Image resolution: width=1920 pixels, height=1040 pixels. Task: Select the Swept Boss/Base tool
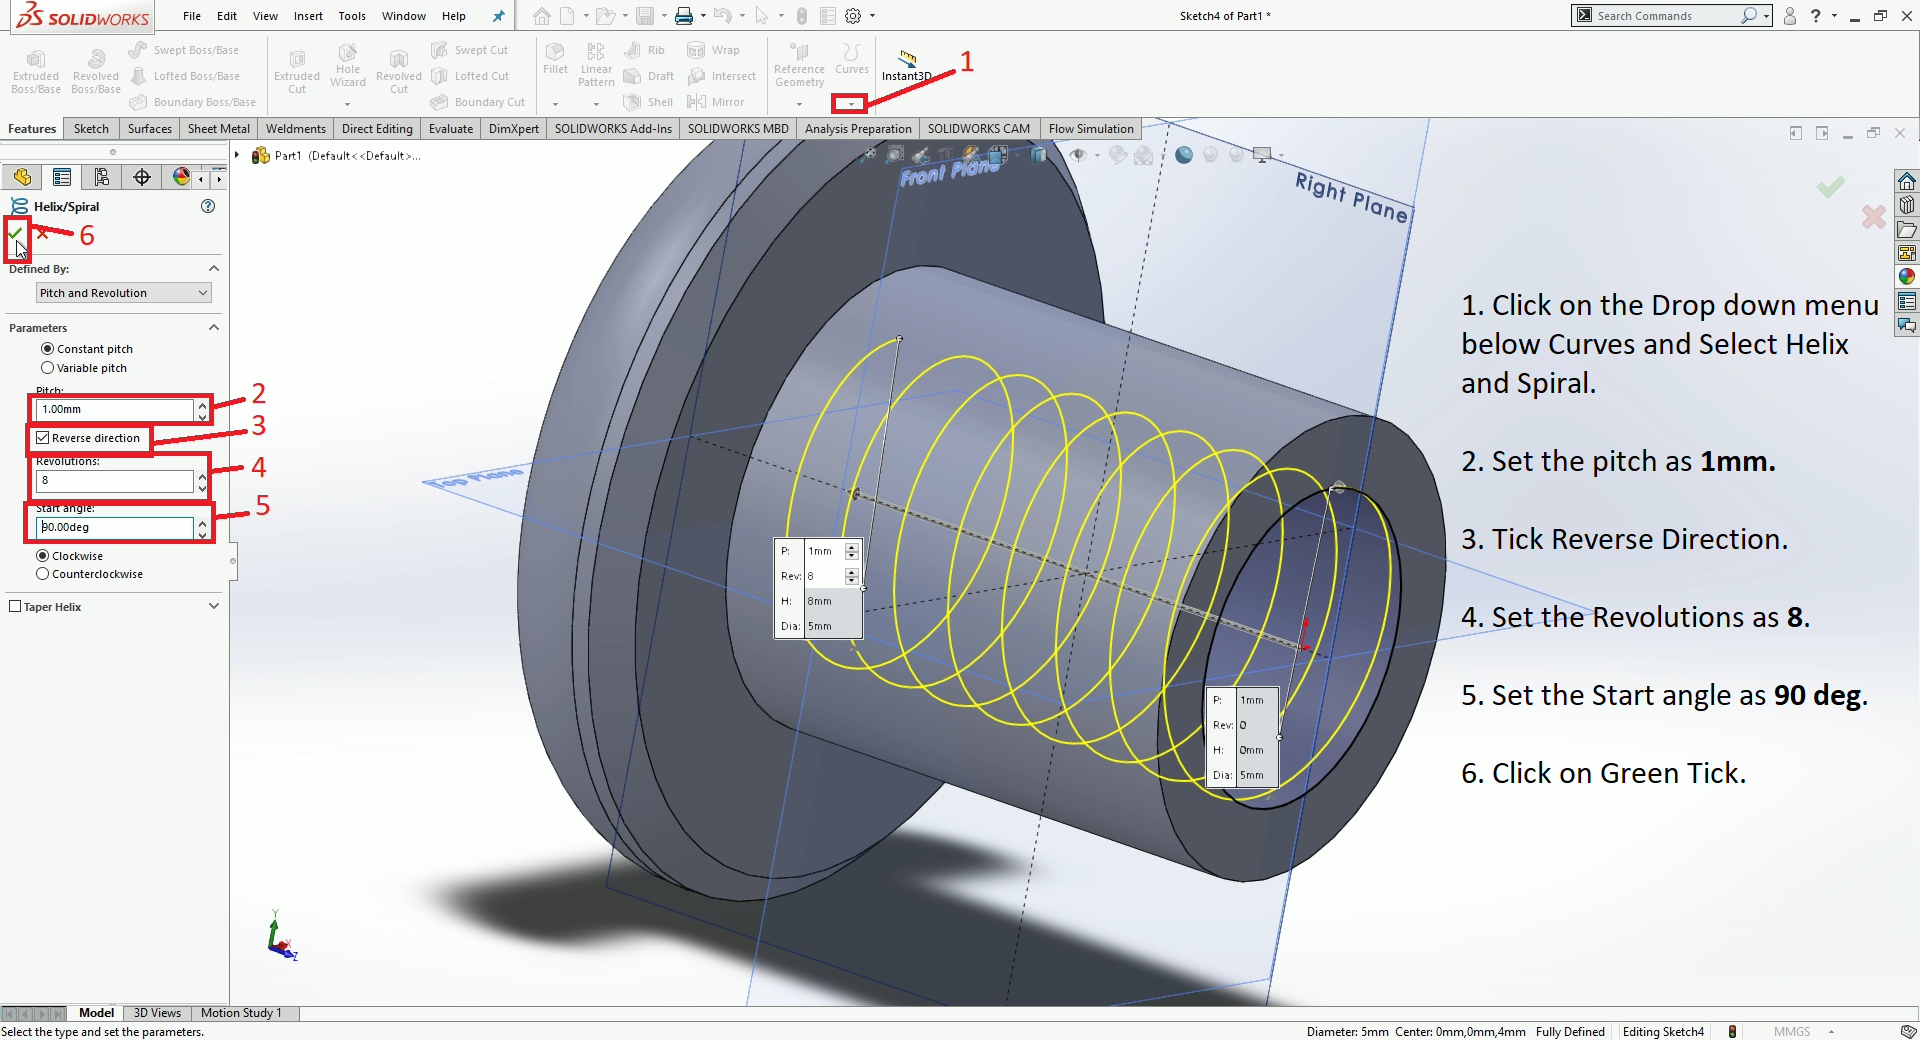pos(184,50)
